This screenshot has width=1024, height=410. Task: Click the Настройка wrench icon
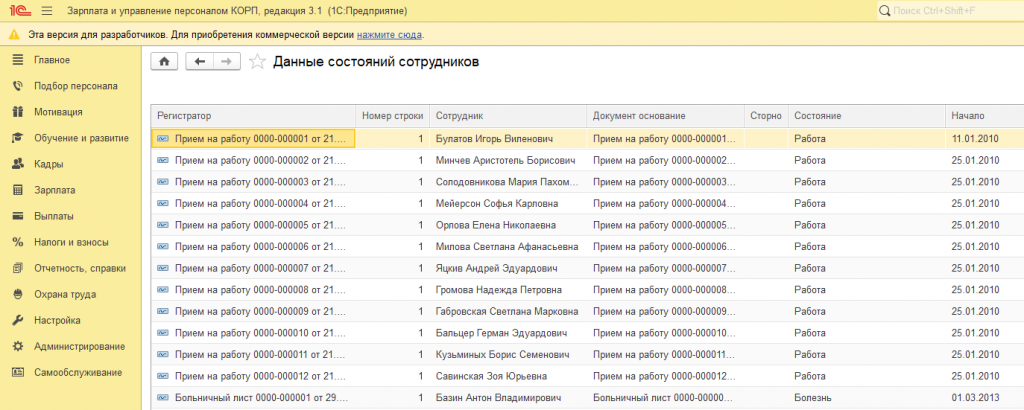[18, 321]
